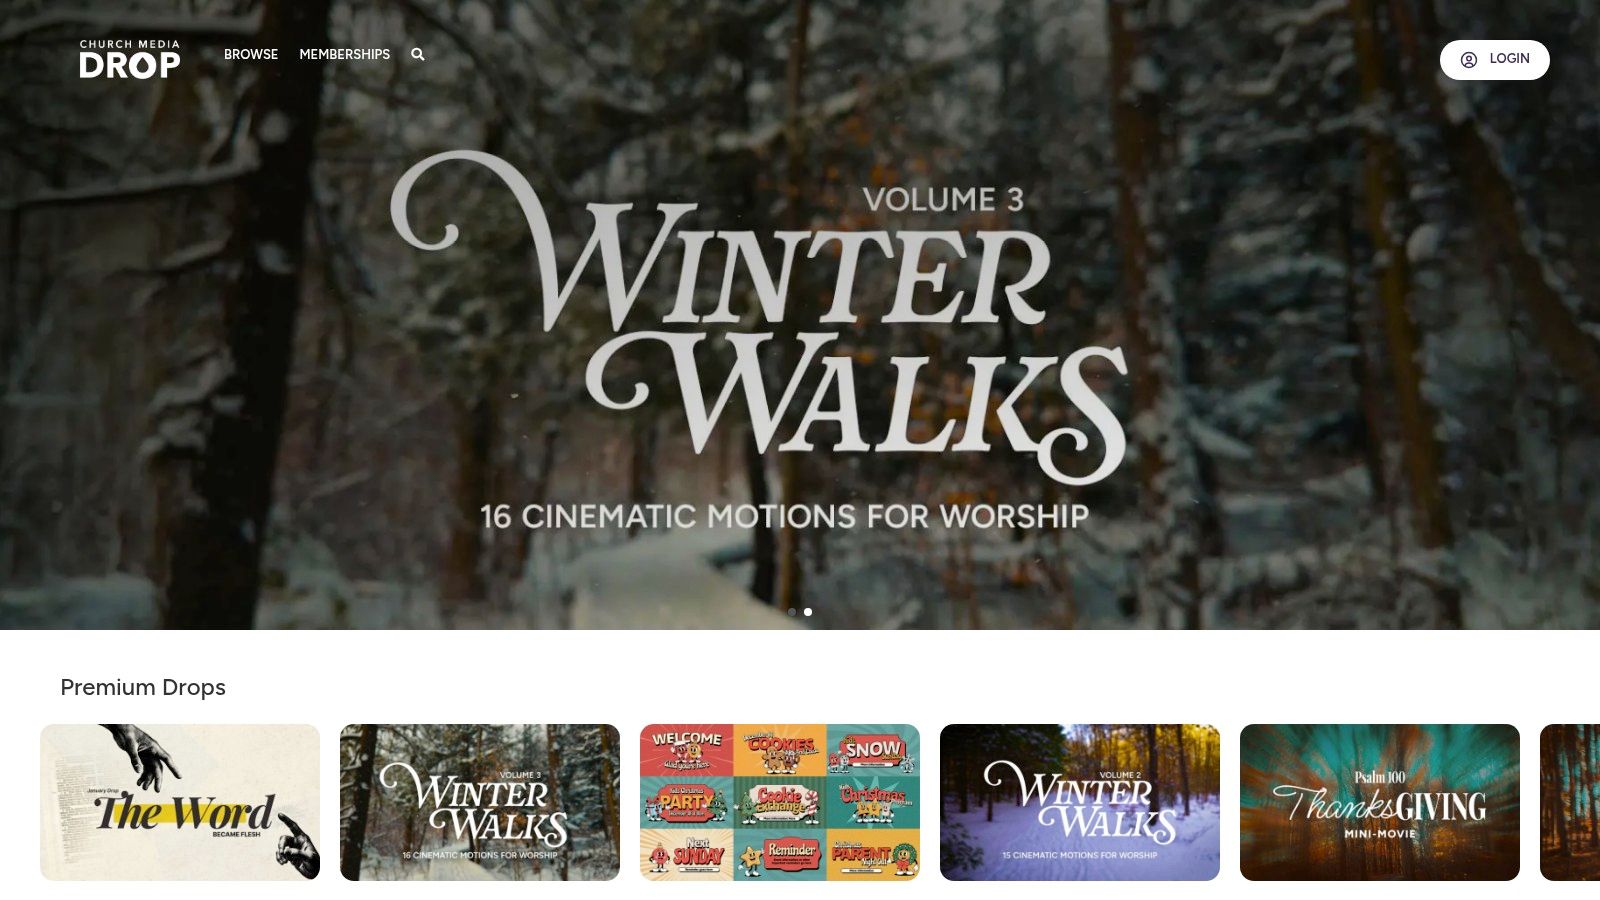Click the Winter Walks hero banner

pyautogui.click(x=800, y=315)
